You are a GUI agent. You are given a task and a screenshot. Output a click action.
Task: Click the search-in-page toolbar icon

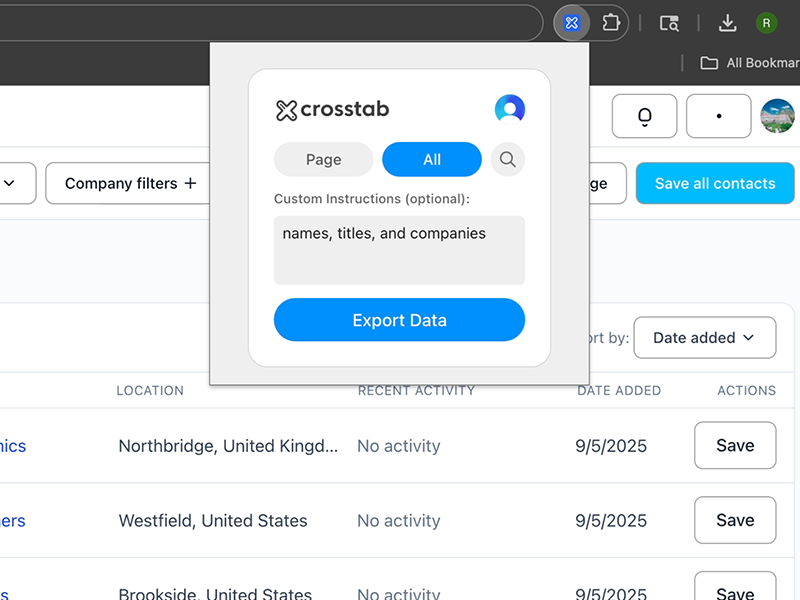[x=669, y=22]
